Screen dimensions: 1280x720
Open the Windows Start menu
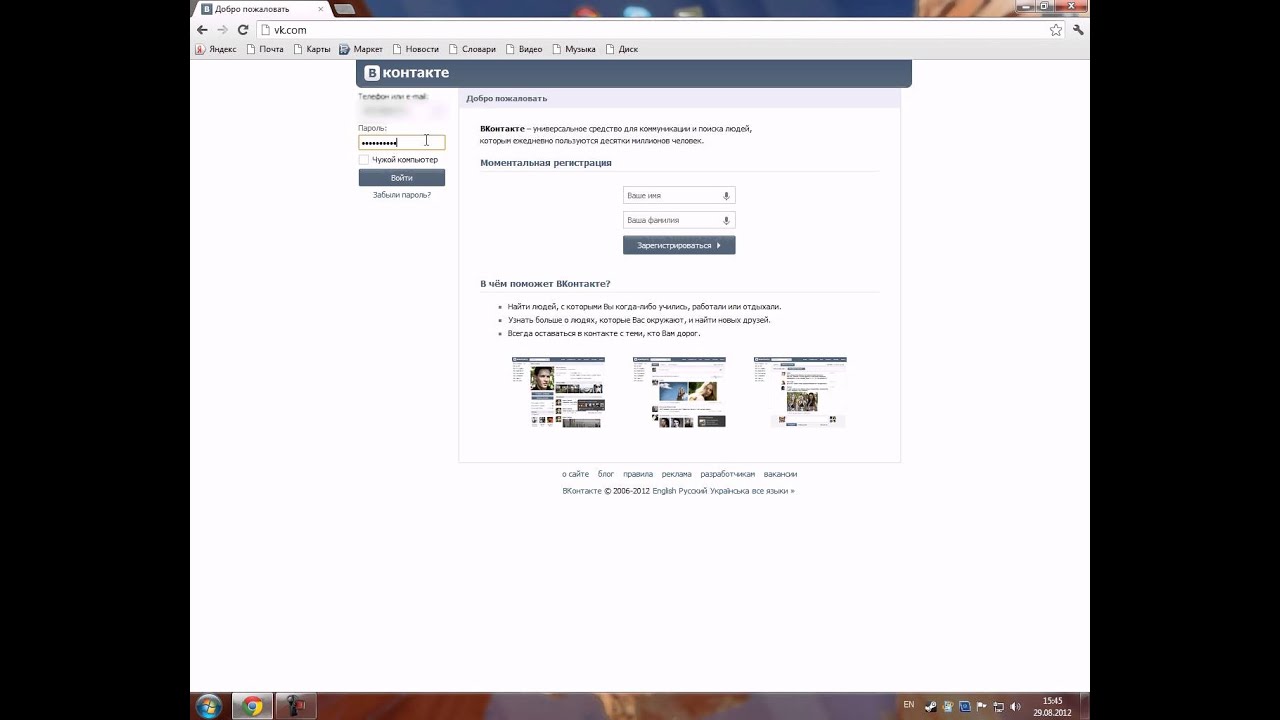click(x=209, y=706)
